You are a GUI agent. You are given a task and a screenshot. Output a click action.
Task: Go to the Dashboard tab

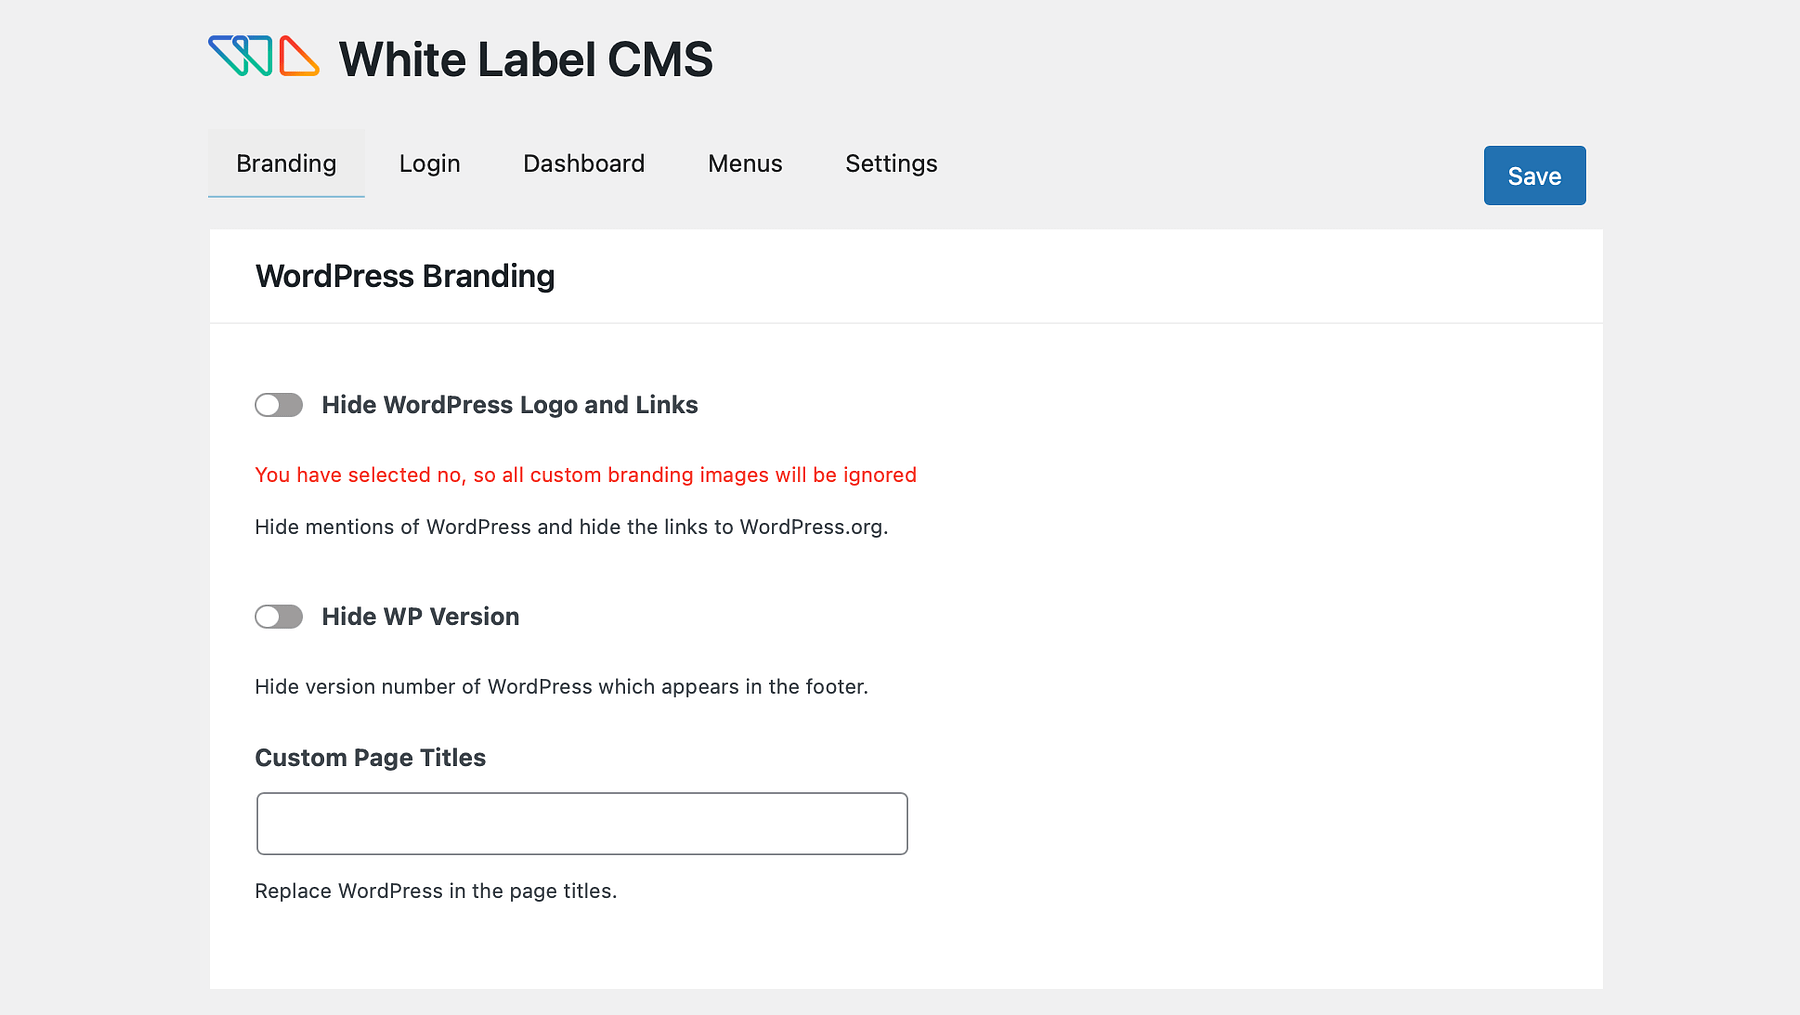[x=583, y=164]
